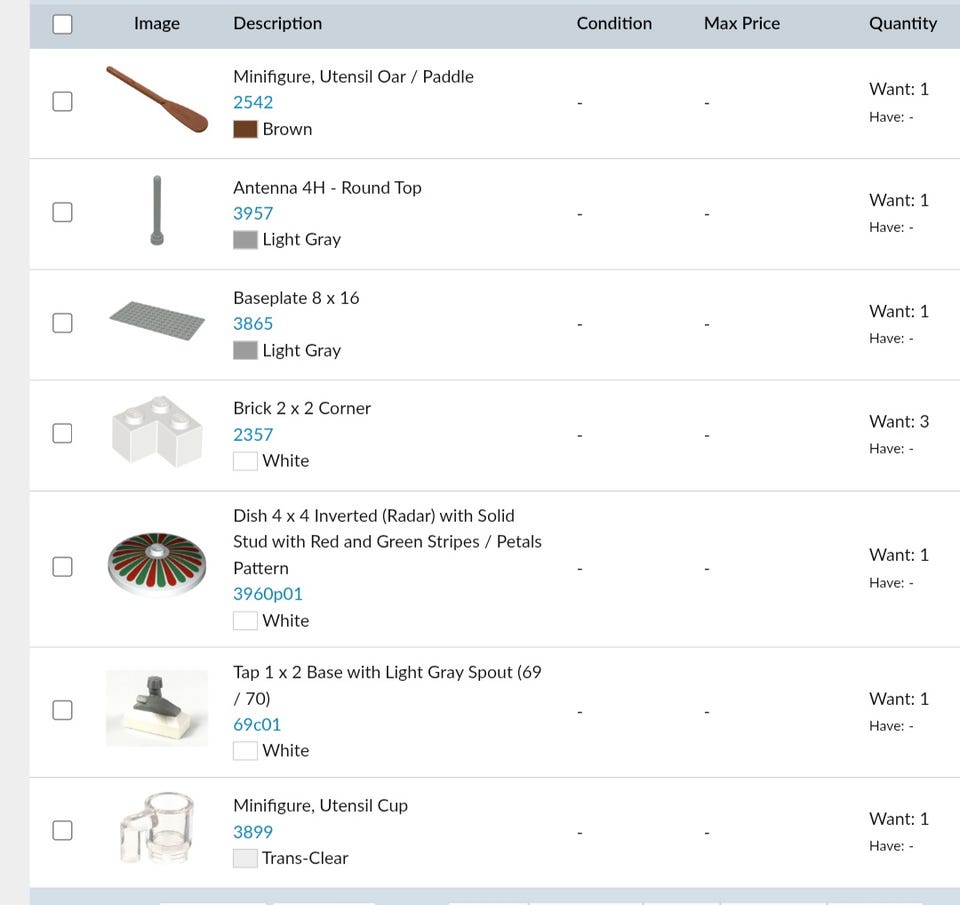The image size is (960, 905).
Task: Open the radar dish striped image
Action: (x=157, y=566)
